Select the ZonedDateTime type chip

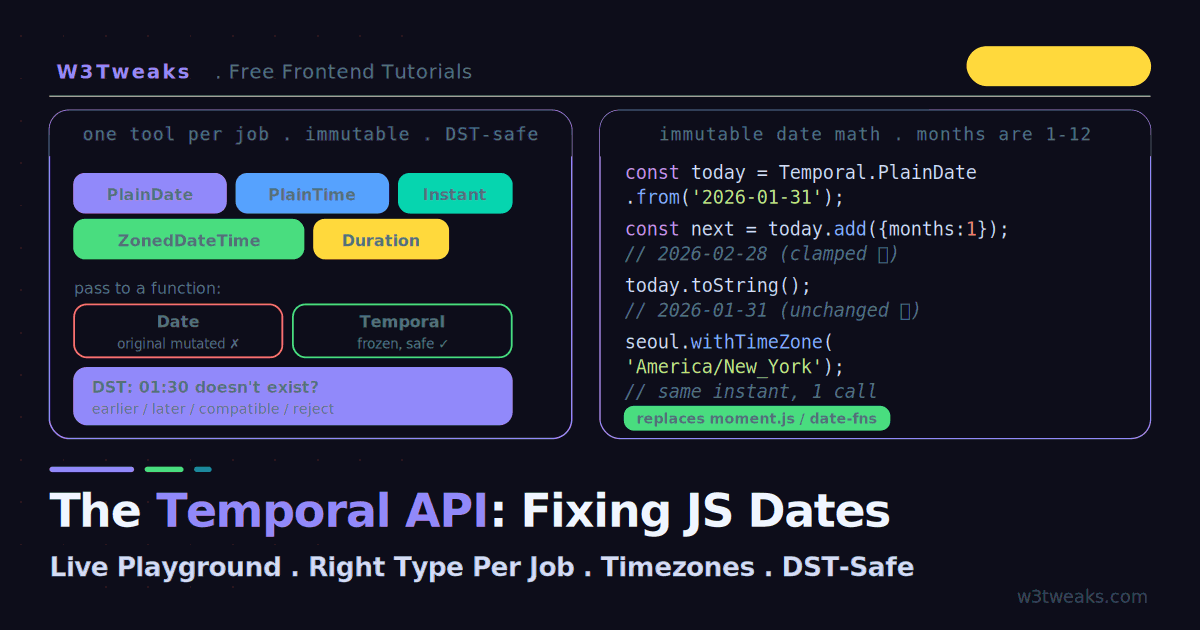(x=189, y=240)
